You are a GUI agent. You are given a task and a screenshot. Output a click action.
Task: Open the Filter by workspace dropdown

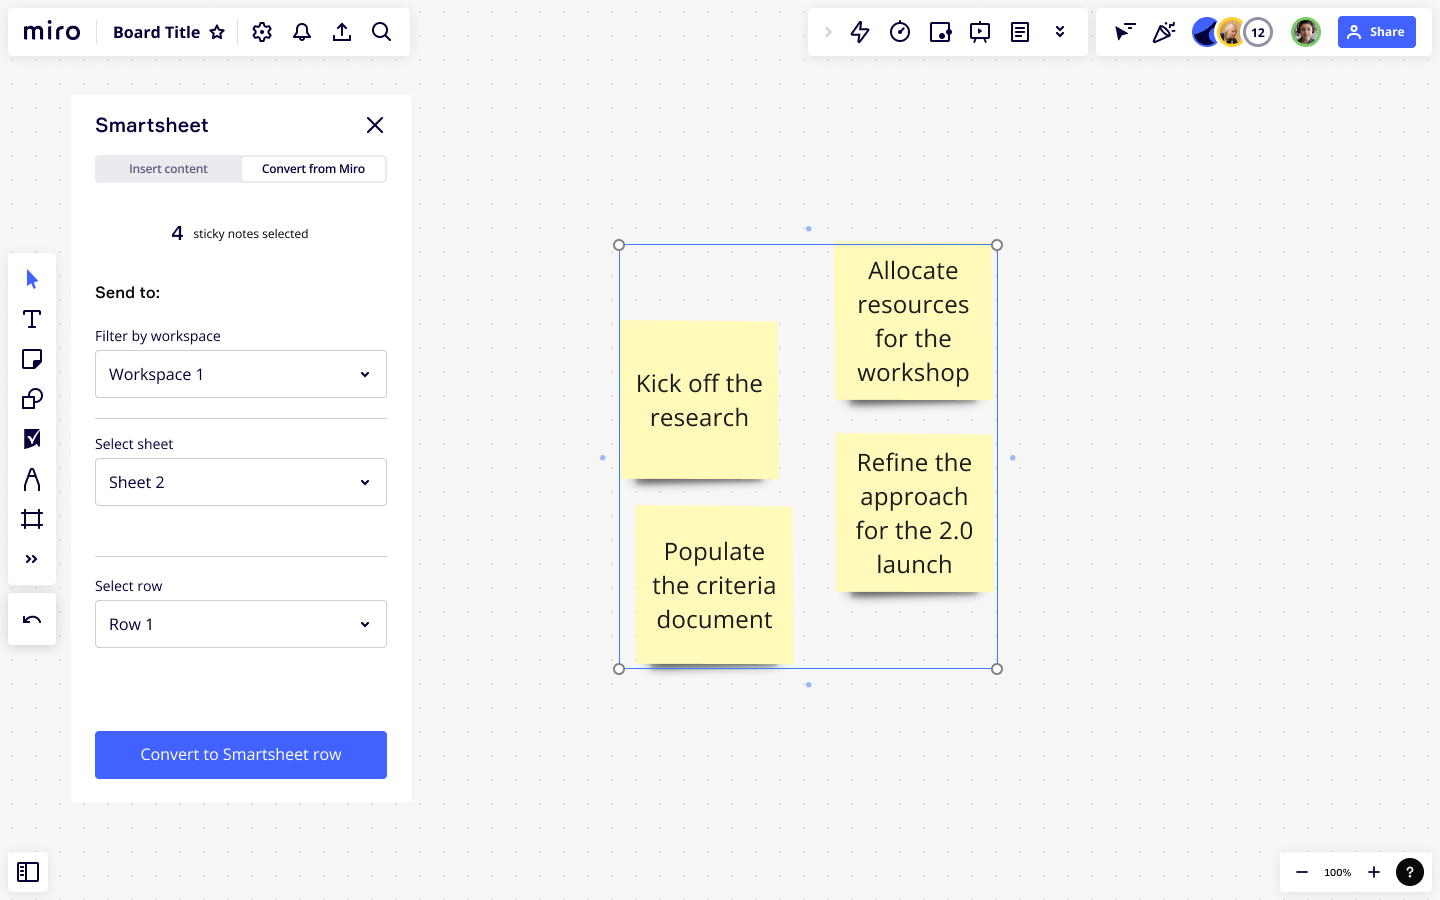(x=241, y=374)
